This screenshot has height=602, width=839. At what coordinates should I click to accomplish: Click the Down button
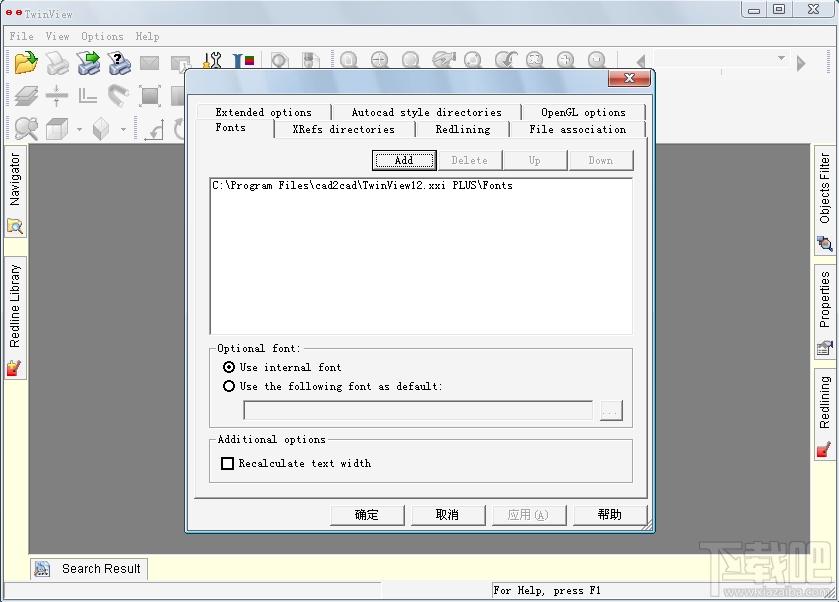pos(601,161)
